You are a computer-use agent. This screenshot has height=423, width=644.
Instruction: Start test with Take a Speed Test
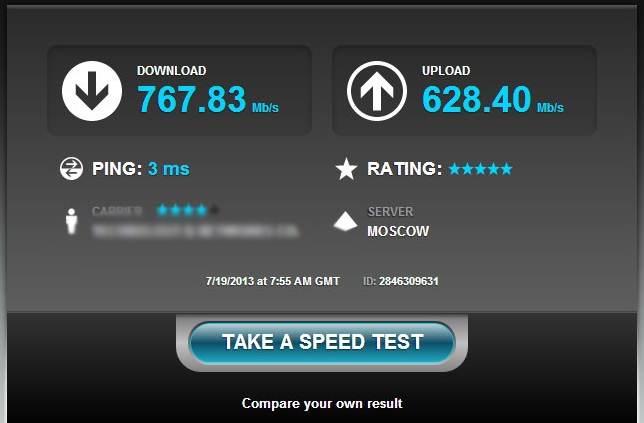[322, 342]
